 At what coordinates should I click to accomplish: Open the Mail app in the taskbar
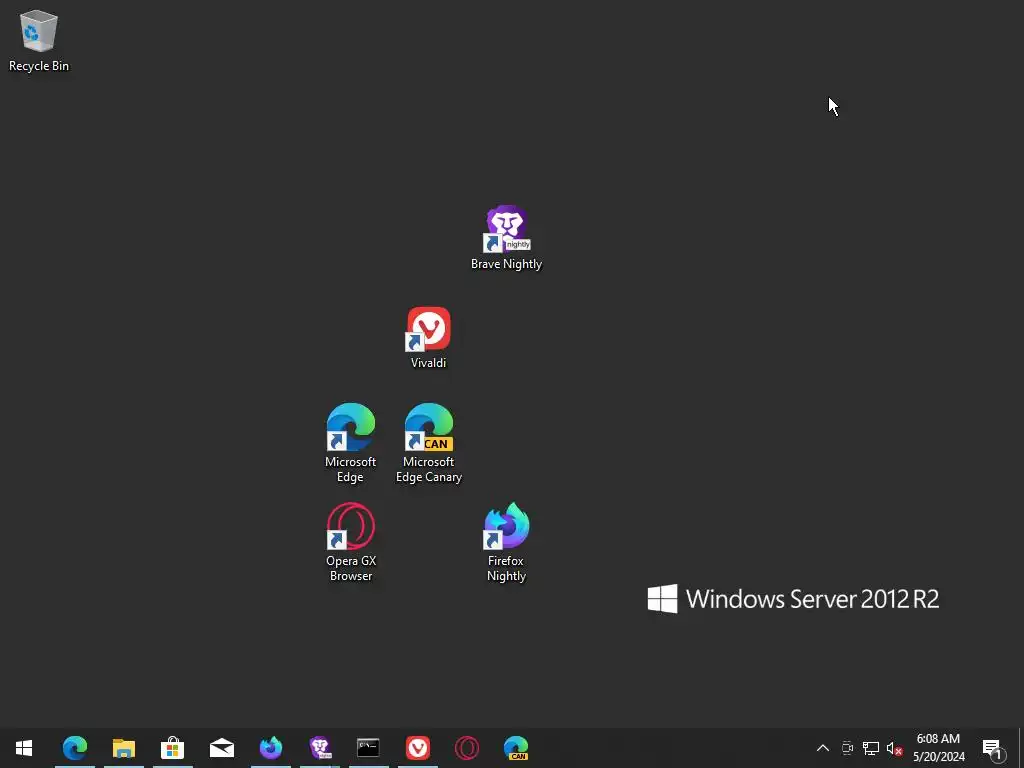click(222, 748)
